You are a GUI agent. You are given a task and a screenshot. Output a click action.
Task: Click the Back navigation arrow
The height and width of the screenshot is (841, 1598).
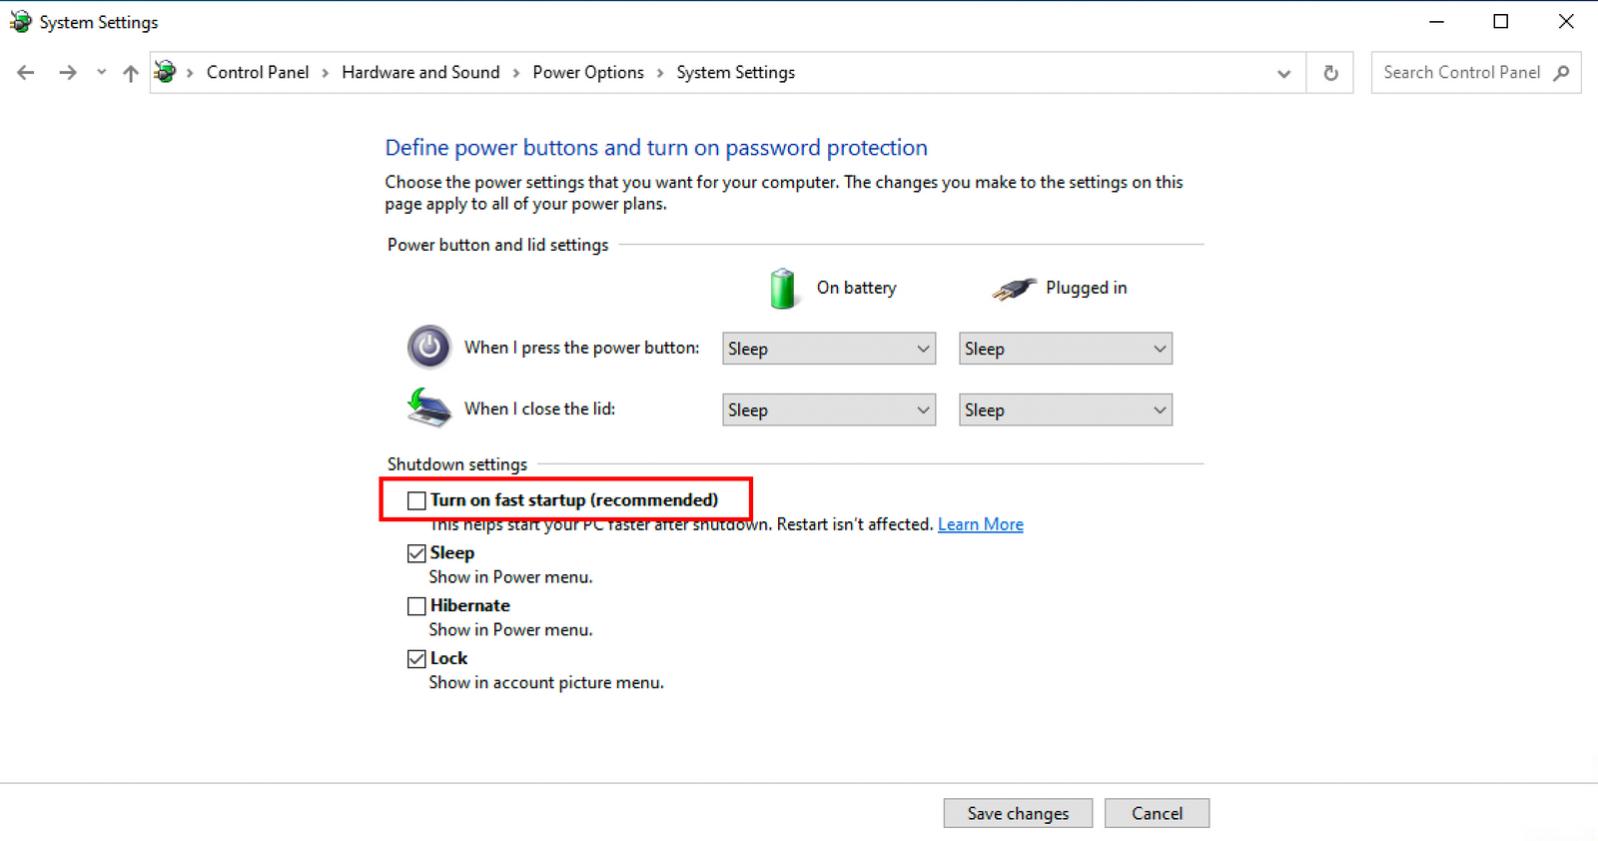[26, 73]
